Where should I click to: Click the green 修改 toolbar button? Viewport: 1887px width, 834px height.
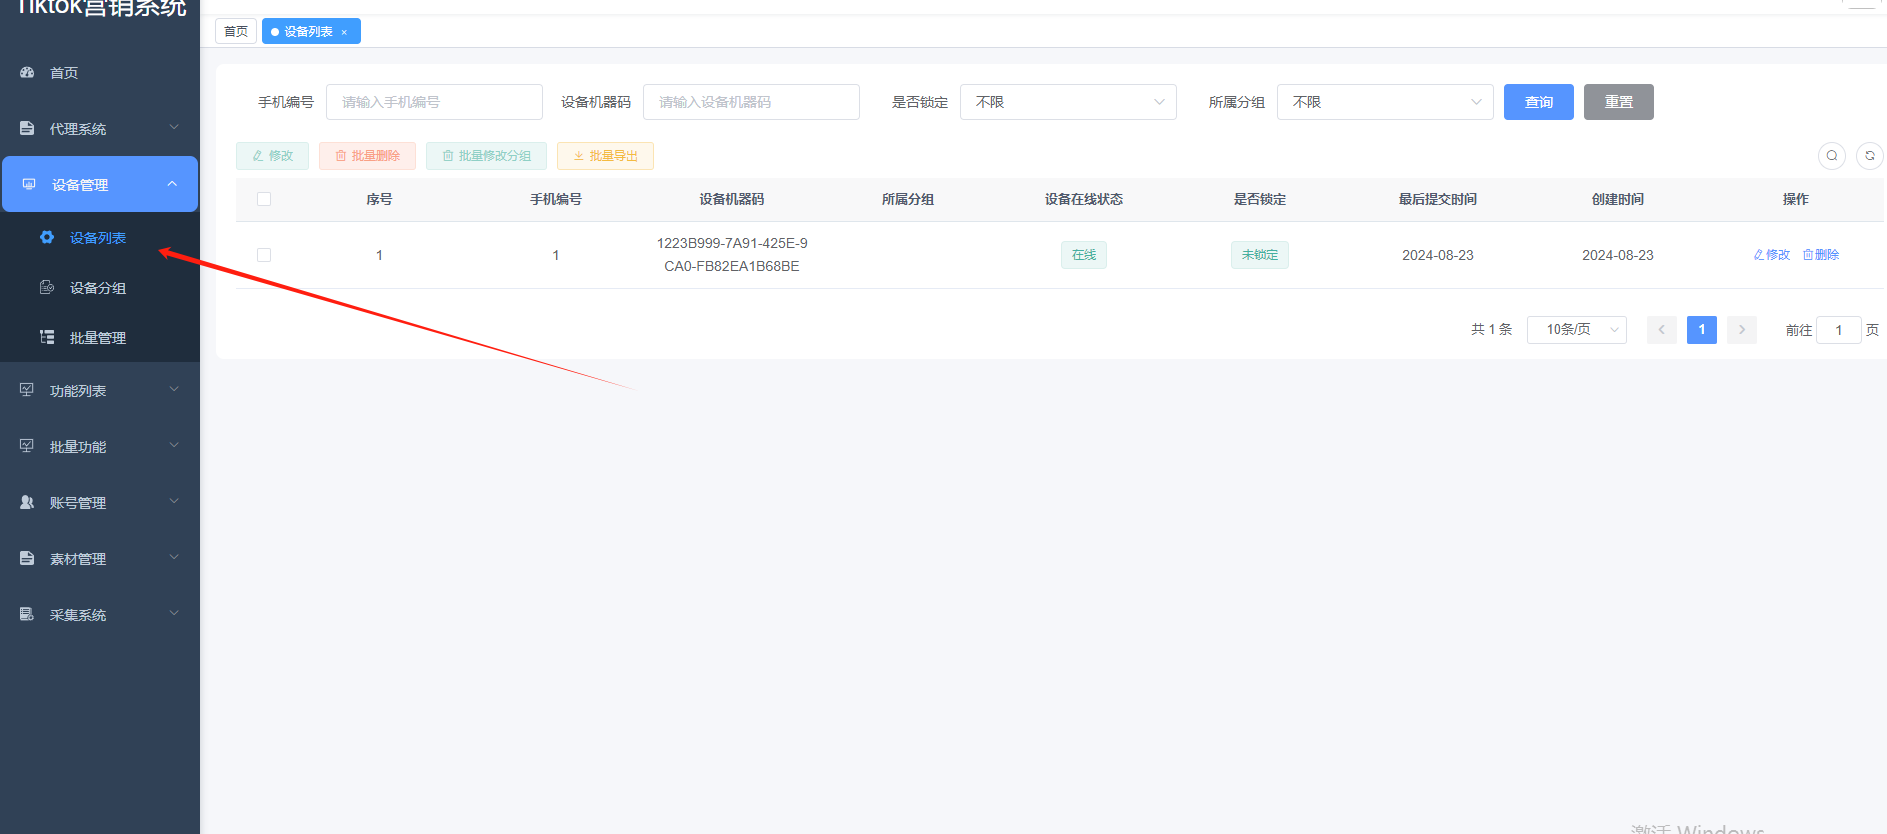tap(272, 156)
